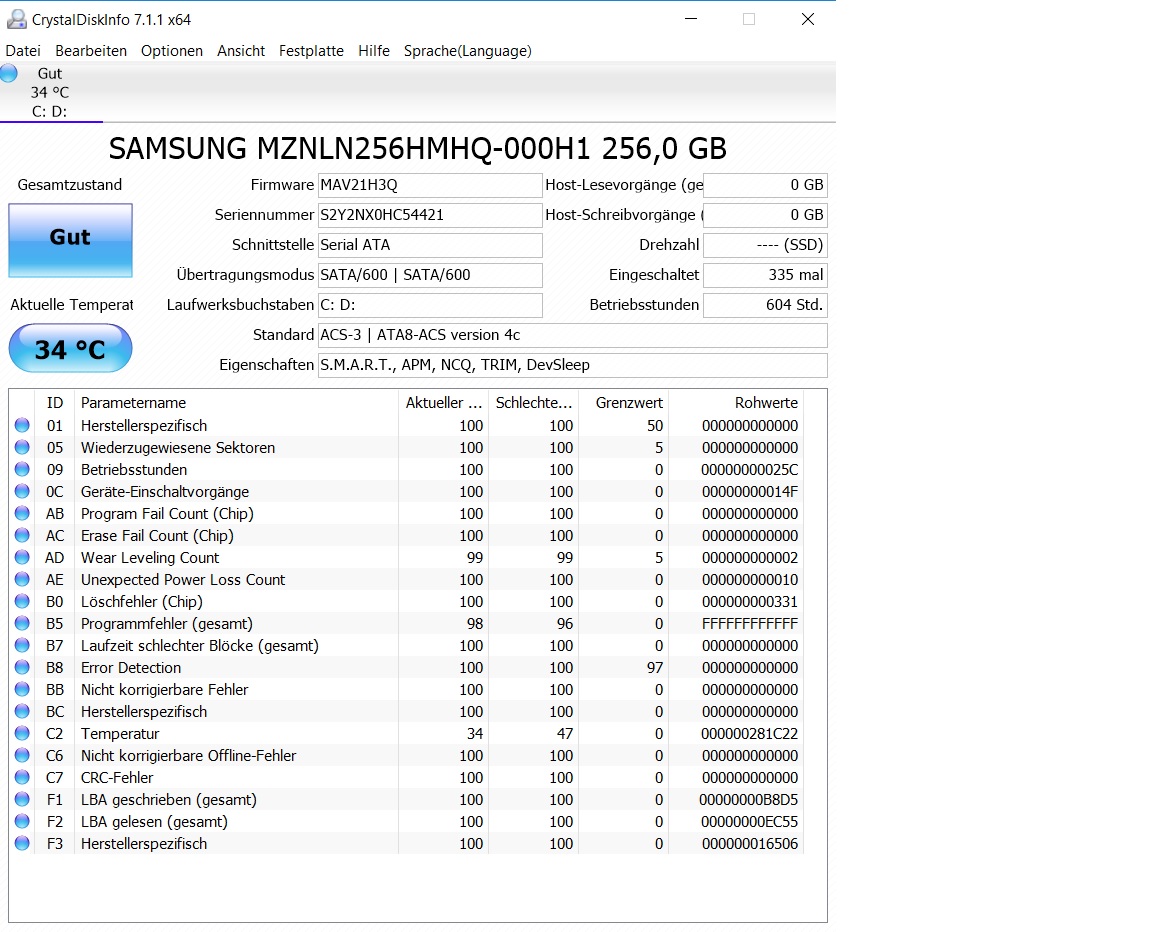Click the drive title SAMSUNG MZNLN256HMHQ-000H1
1152x932 pixels.
417,148
